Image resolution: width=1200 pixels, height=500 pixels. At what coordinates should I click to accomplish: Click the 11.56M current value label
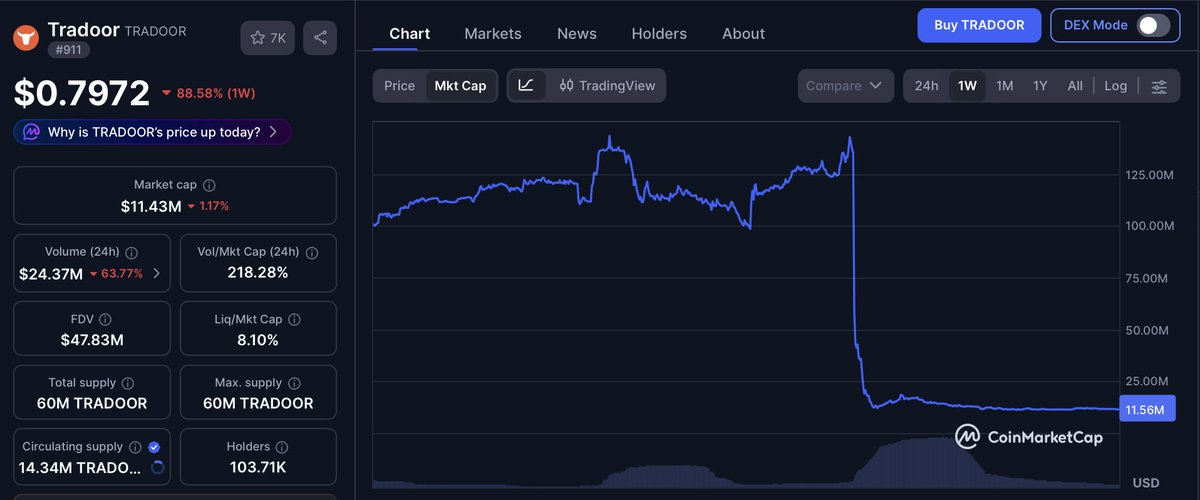(1146, 409)
